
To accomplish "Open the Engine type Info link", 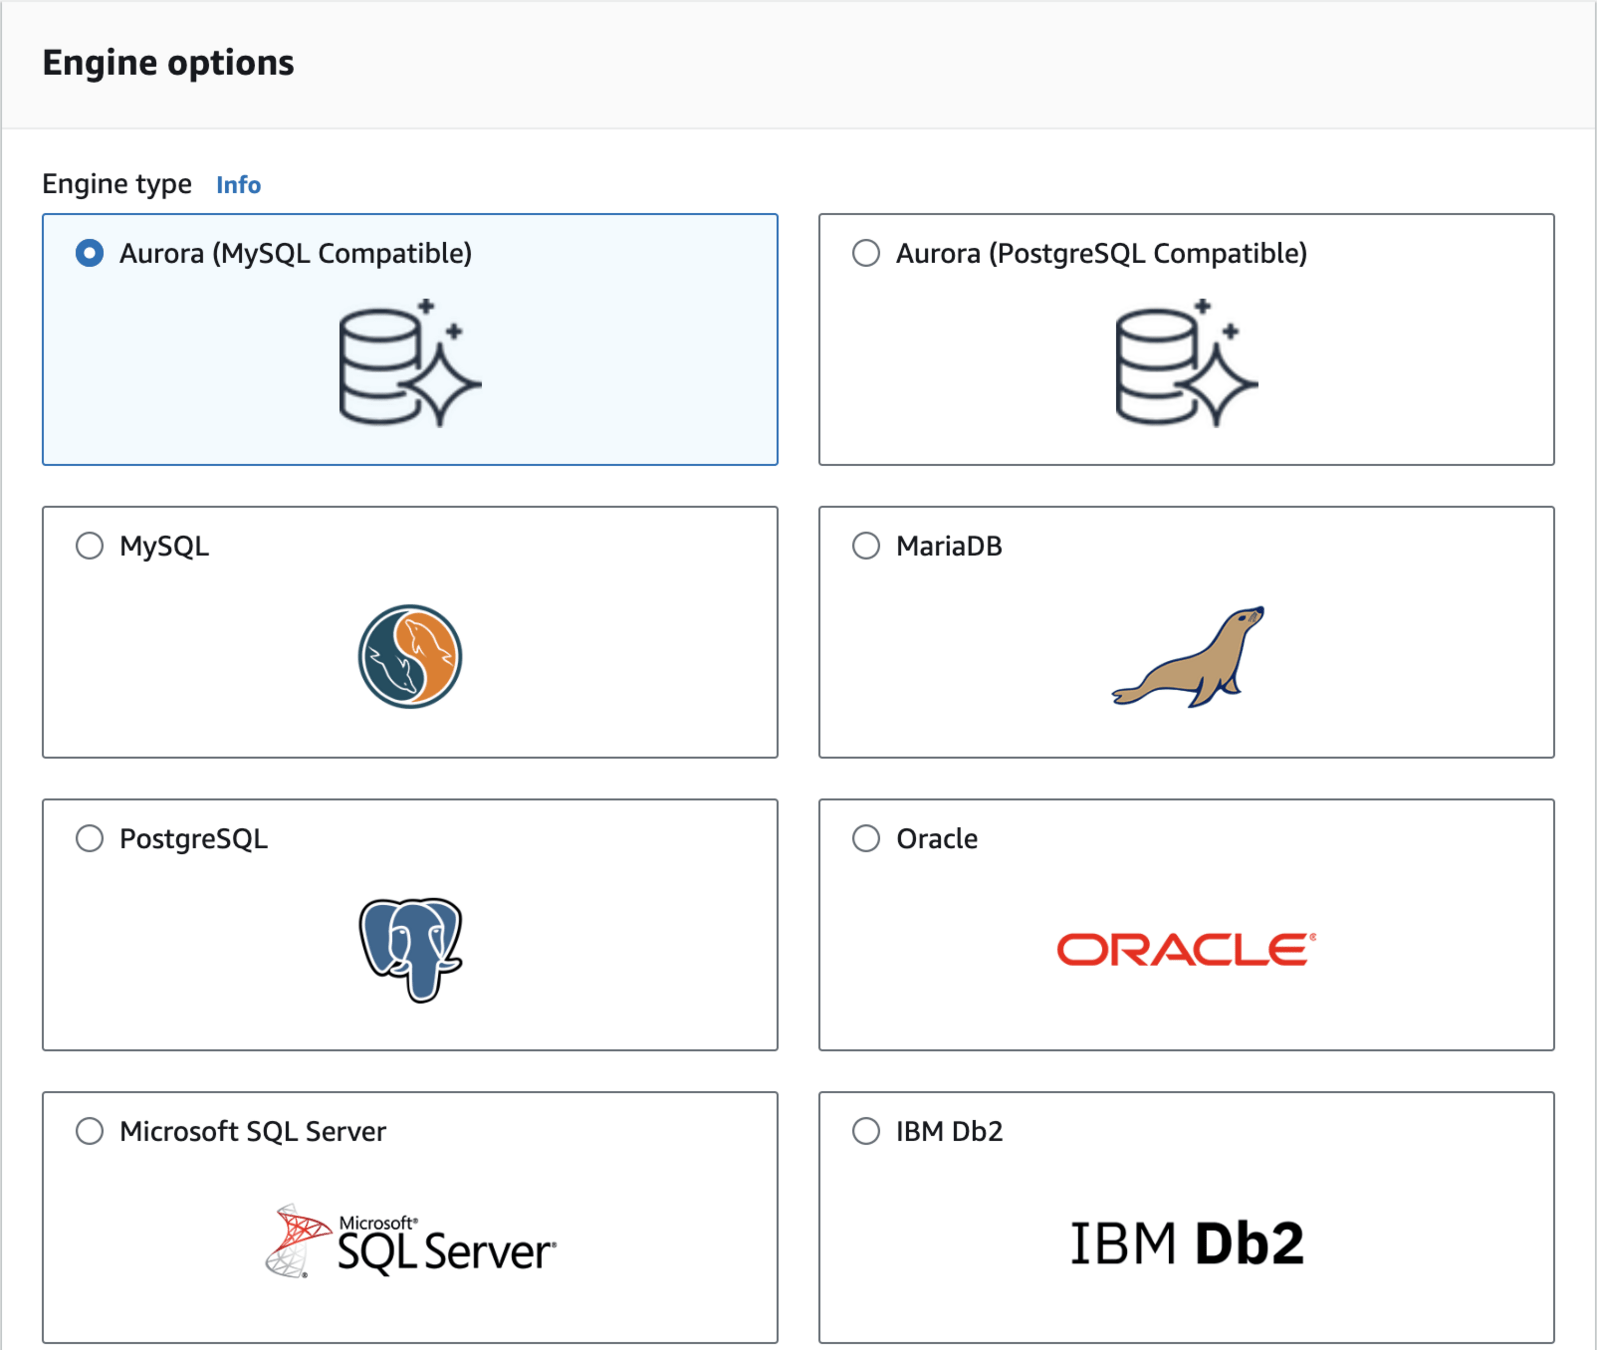I will point(238,185).
